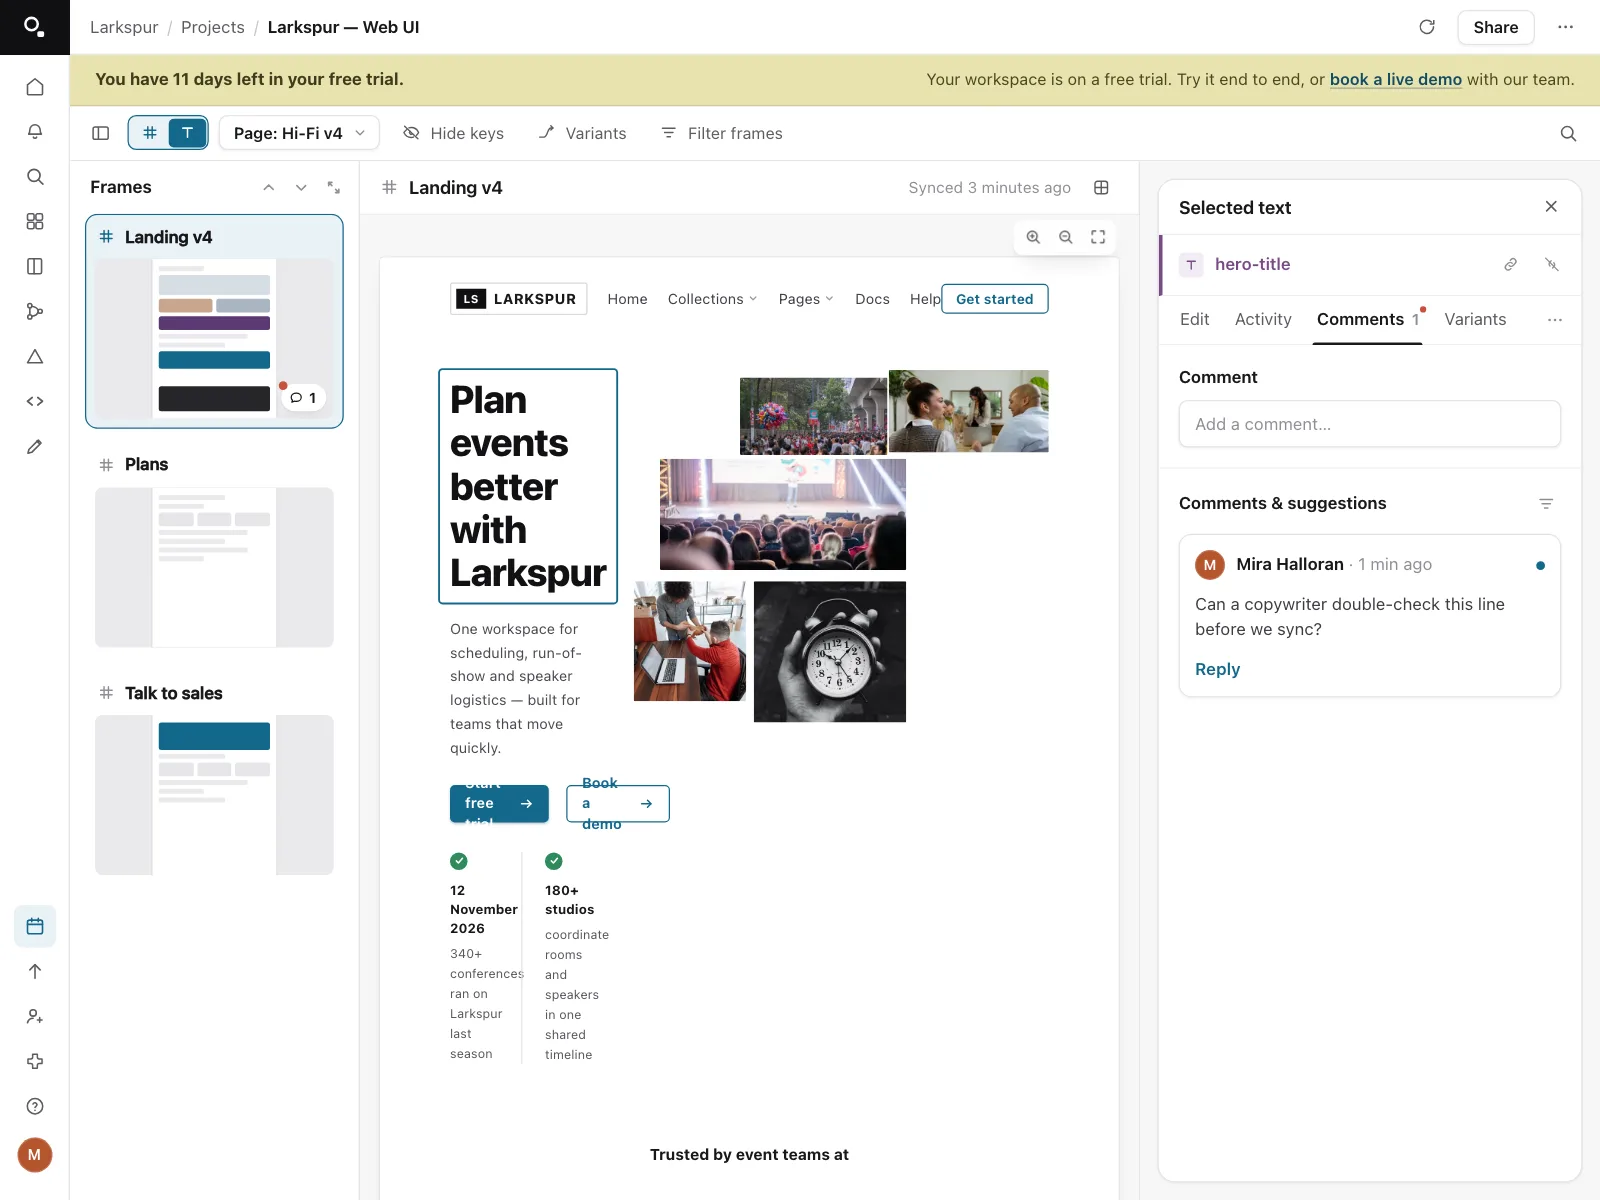
Task: Open the more options menu beside Share
Action: coord(1565,27)
